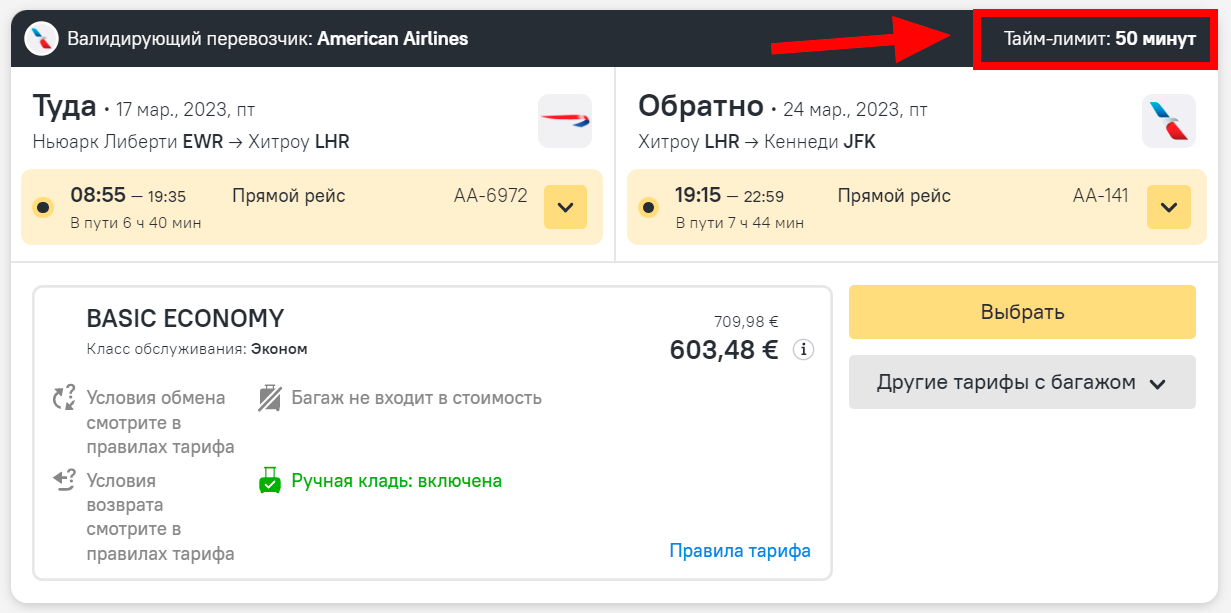Click the BASIC ECONOMY fare title
The height and width of the screenshot is (613, 1231).
(185, 318)
